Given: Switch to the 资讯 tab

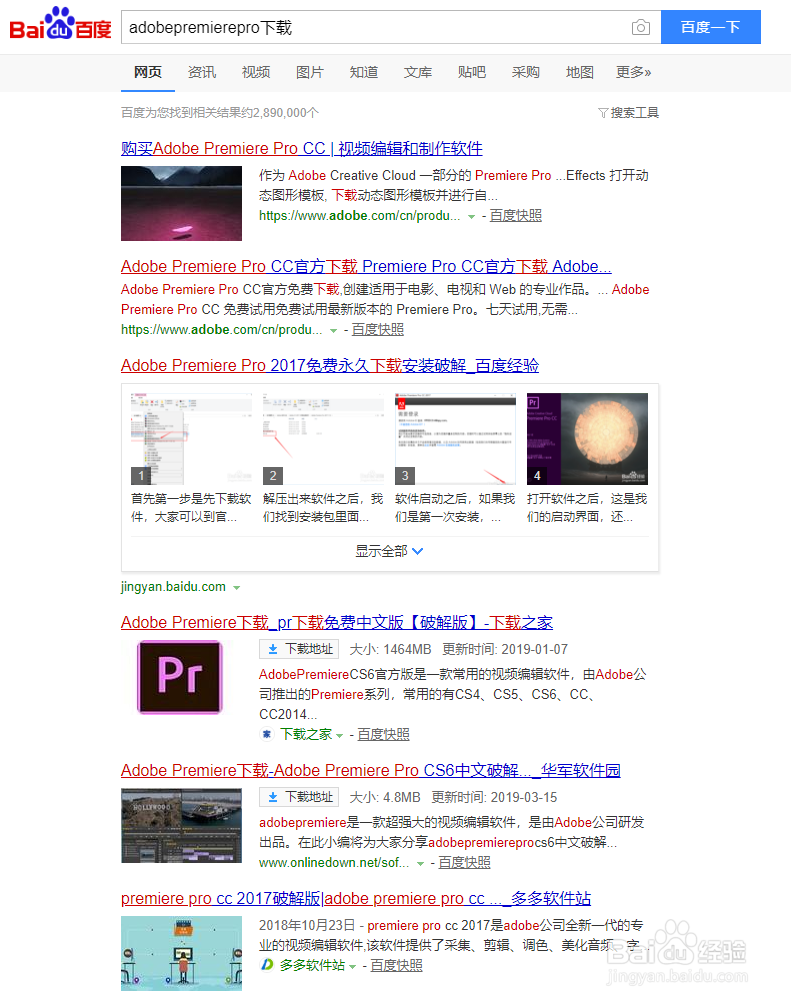Looking at the screenshot, I should [x=202, y=72].
